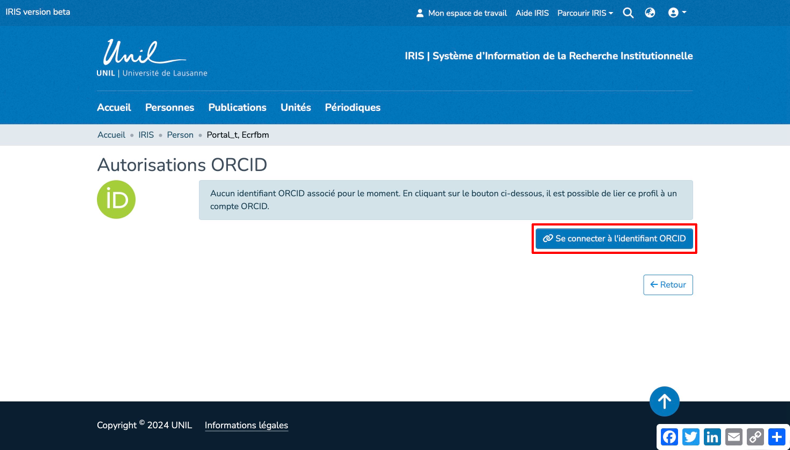The height and width of the screenshot is (450, 790).
Task: Open the Publications menu
Action: click(x=237, y=107)
